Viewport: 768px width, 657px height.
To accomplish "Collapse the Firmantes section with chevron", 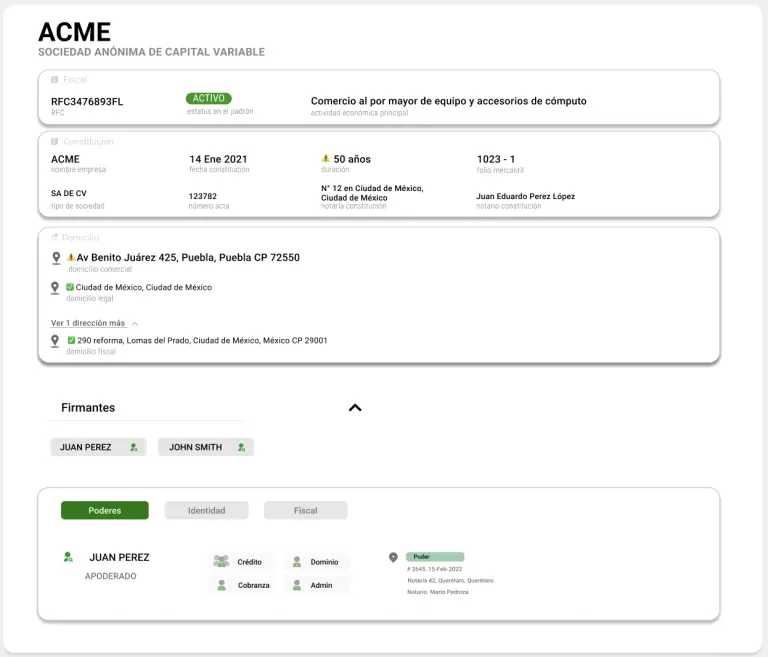I will pyautogui.click(x=354, y=408).
